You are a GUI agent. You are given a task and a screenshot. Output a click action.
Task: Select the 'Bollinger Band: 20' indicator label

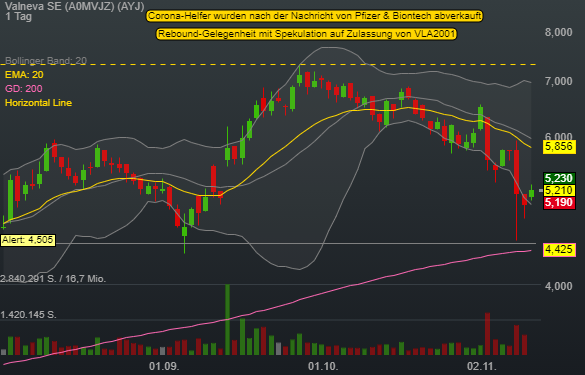(46, 60)
